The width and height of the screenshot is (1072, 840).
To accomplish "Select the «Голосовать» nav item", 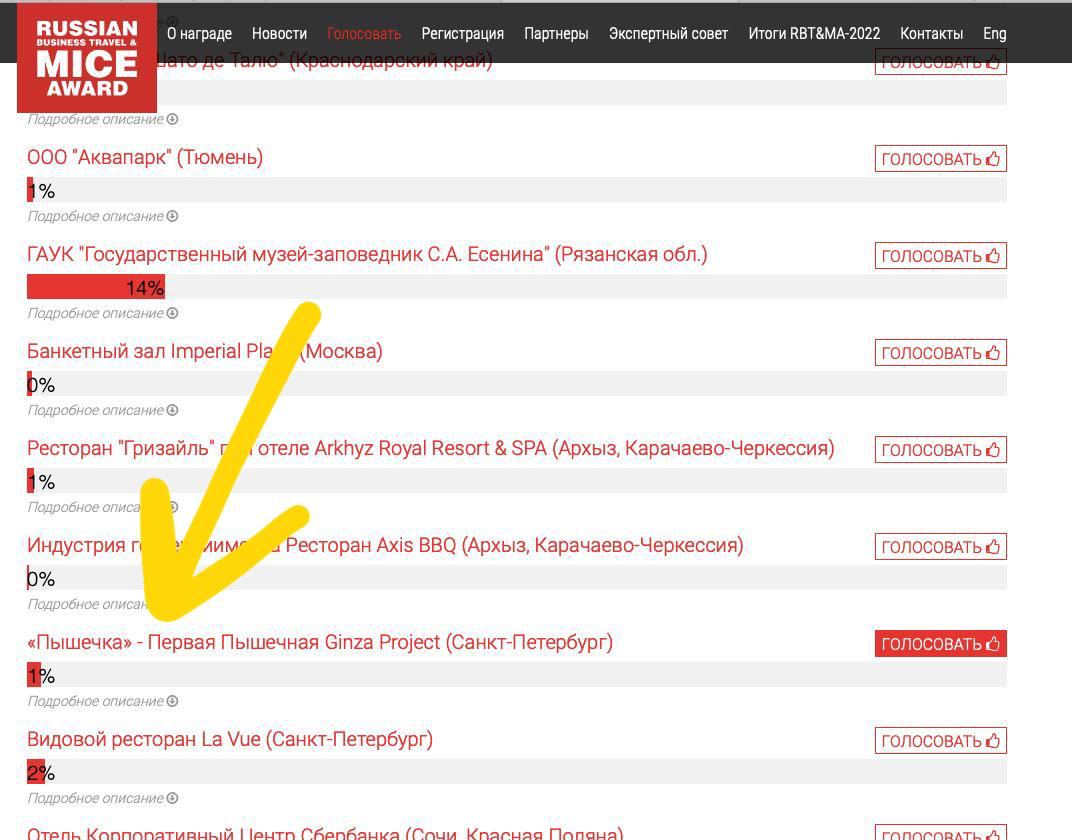I will (x=364, y=33).
